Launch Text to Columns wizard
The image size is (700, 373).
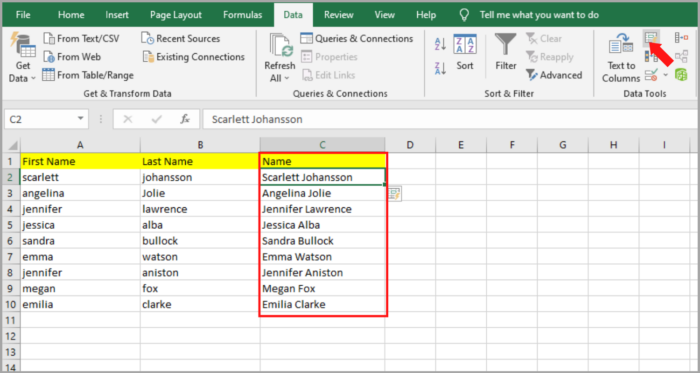[x=621, y=58]
